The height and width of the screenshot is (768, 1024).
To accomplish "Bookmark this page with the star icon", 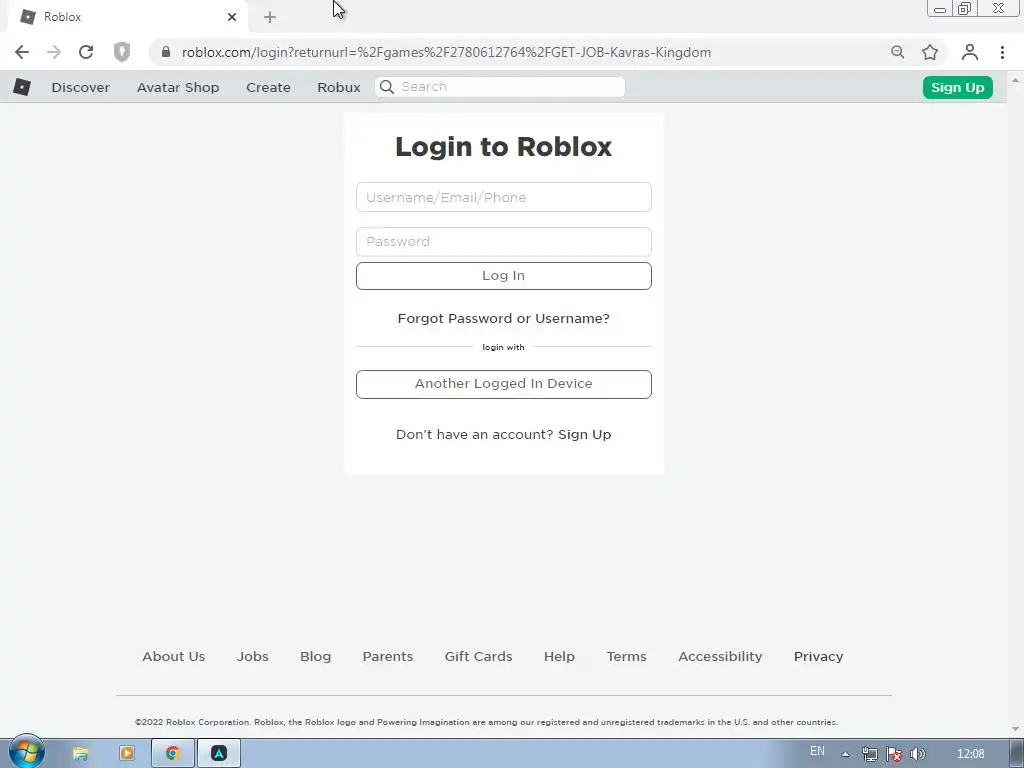I will point(930,52).
